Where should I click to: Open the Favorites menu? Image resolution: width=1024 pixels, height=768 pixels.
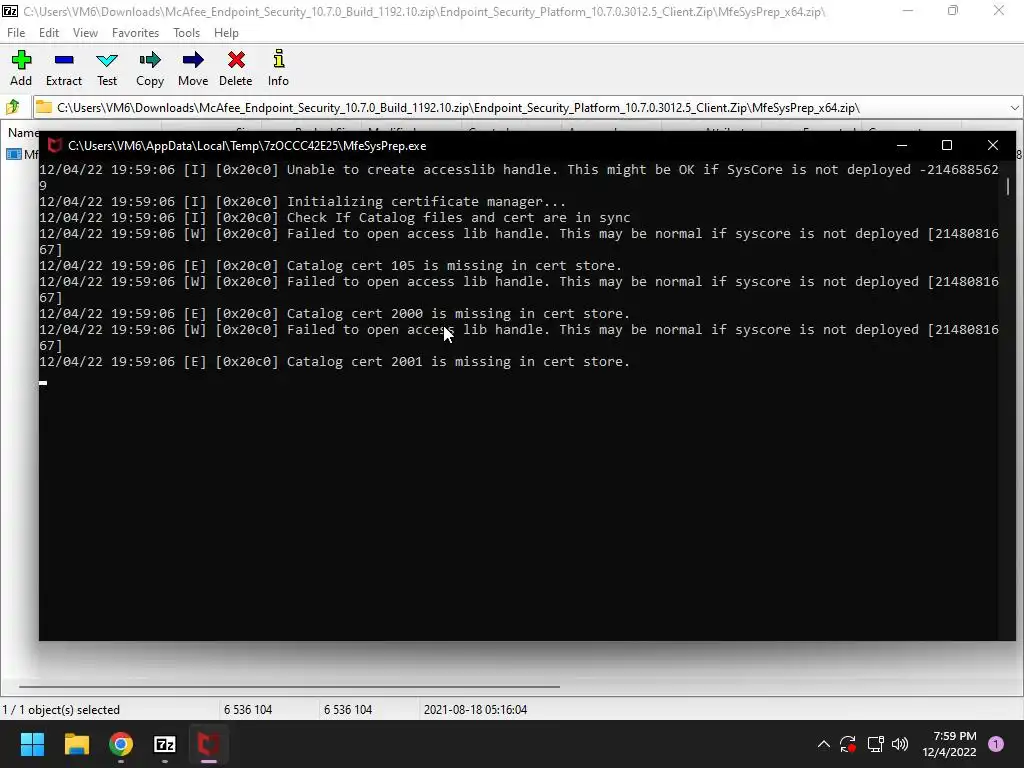[135, 33]
